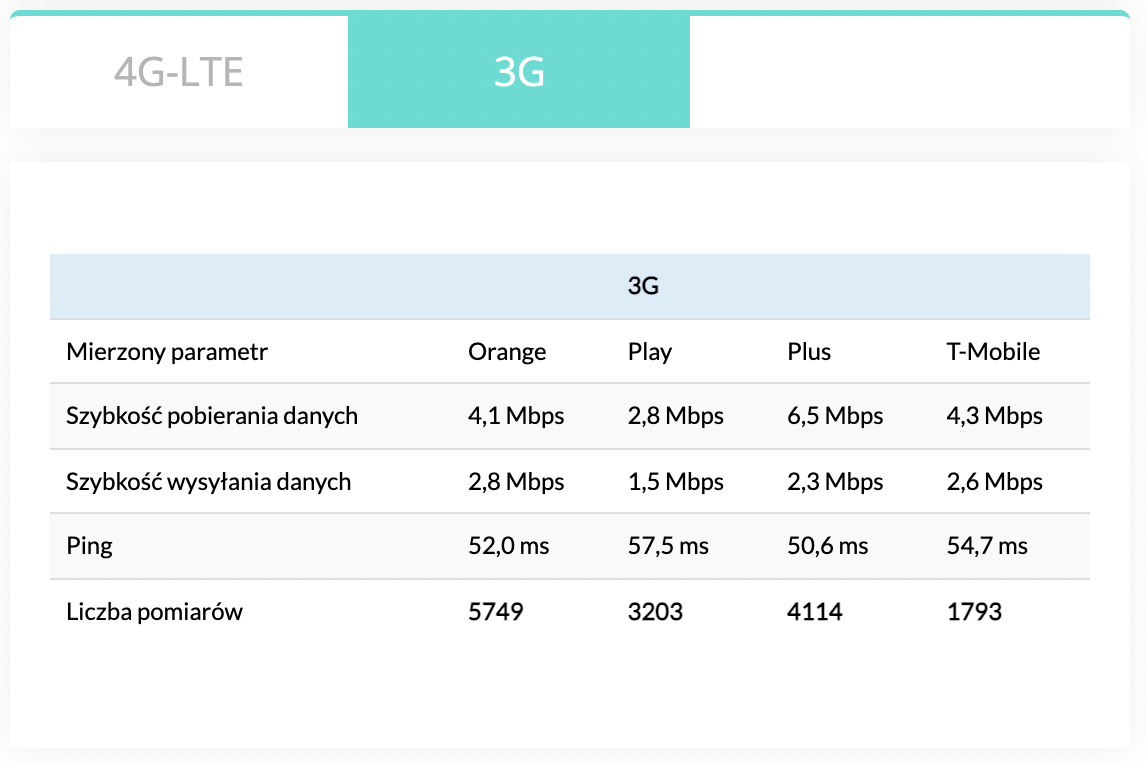
Task: Switch to the 4G-LTE tab
Action: (x=179, y=72)
